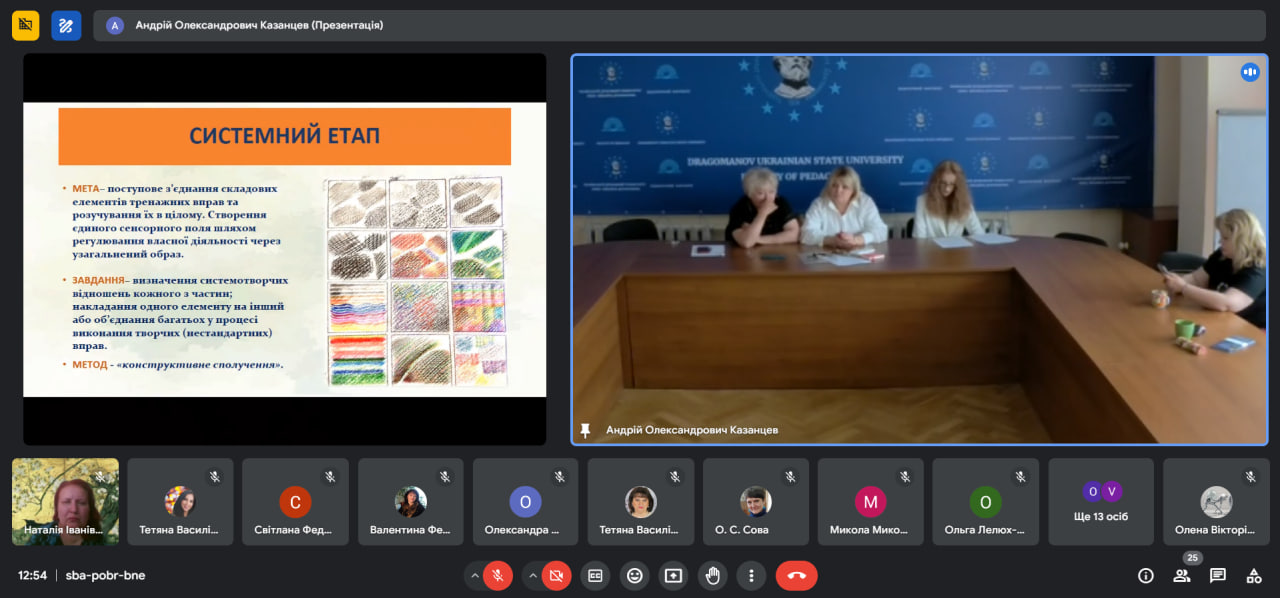The height and width of the screenshot is (598, 1280).
Task: Click the present screen icon
Action: 673,575
